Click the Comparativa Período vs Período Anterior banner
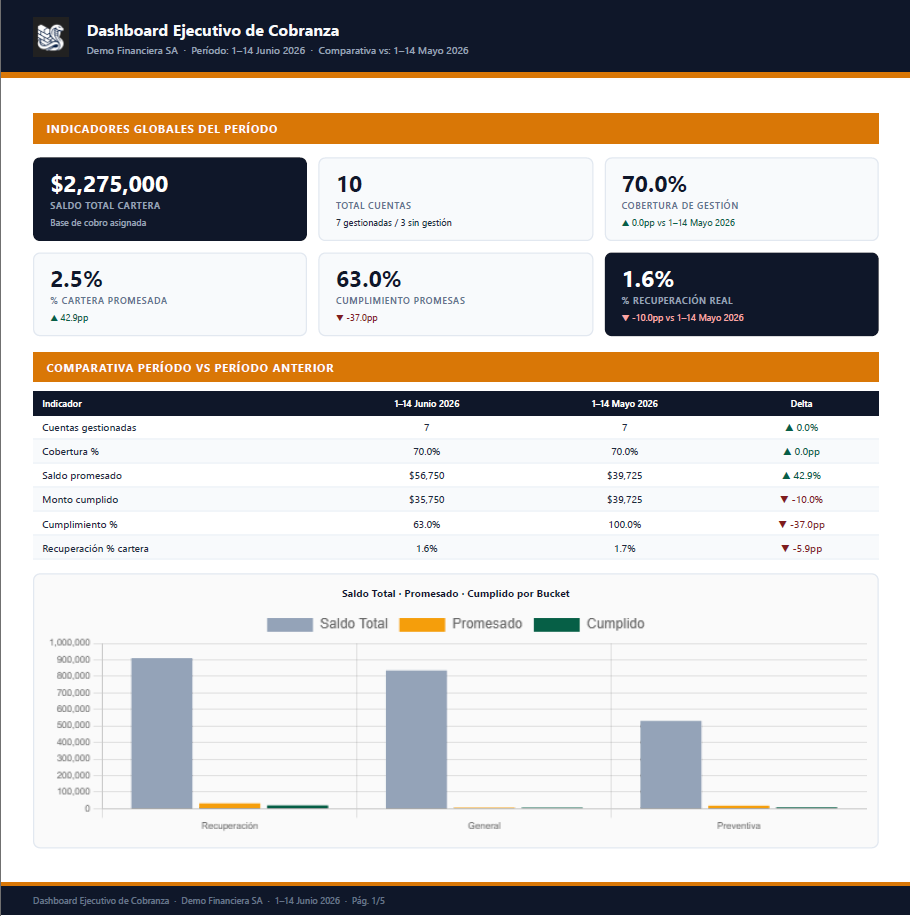This screenshot has height=916, width=910. pyautogui.click(x=456, y=367)
